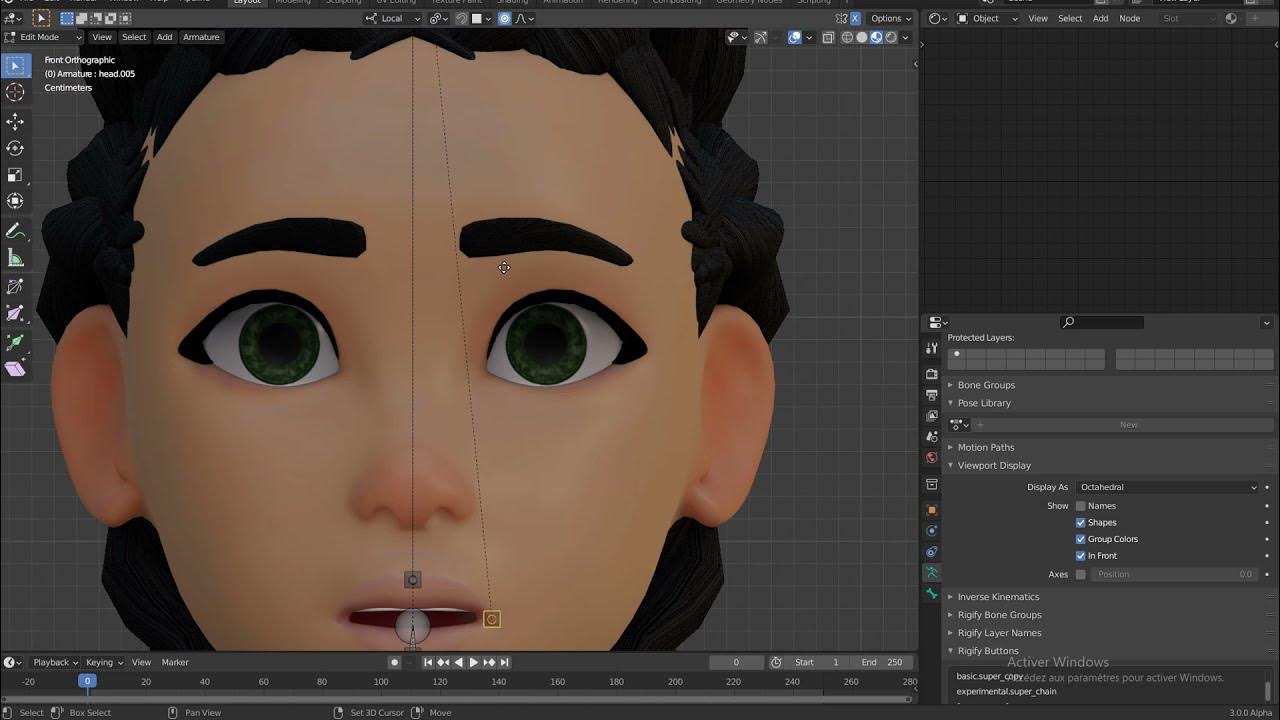1280x720 pixels.
Task: Select the Move tool
Action: pos(15,121)
